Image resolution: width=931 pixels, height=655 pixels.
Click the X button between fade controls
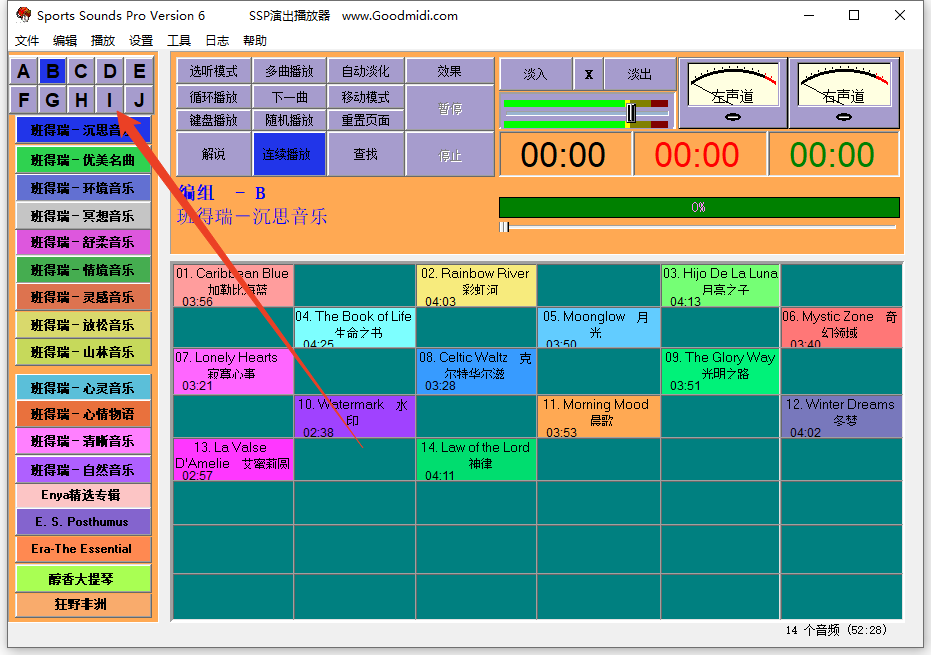589,74
